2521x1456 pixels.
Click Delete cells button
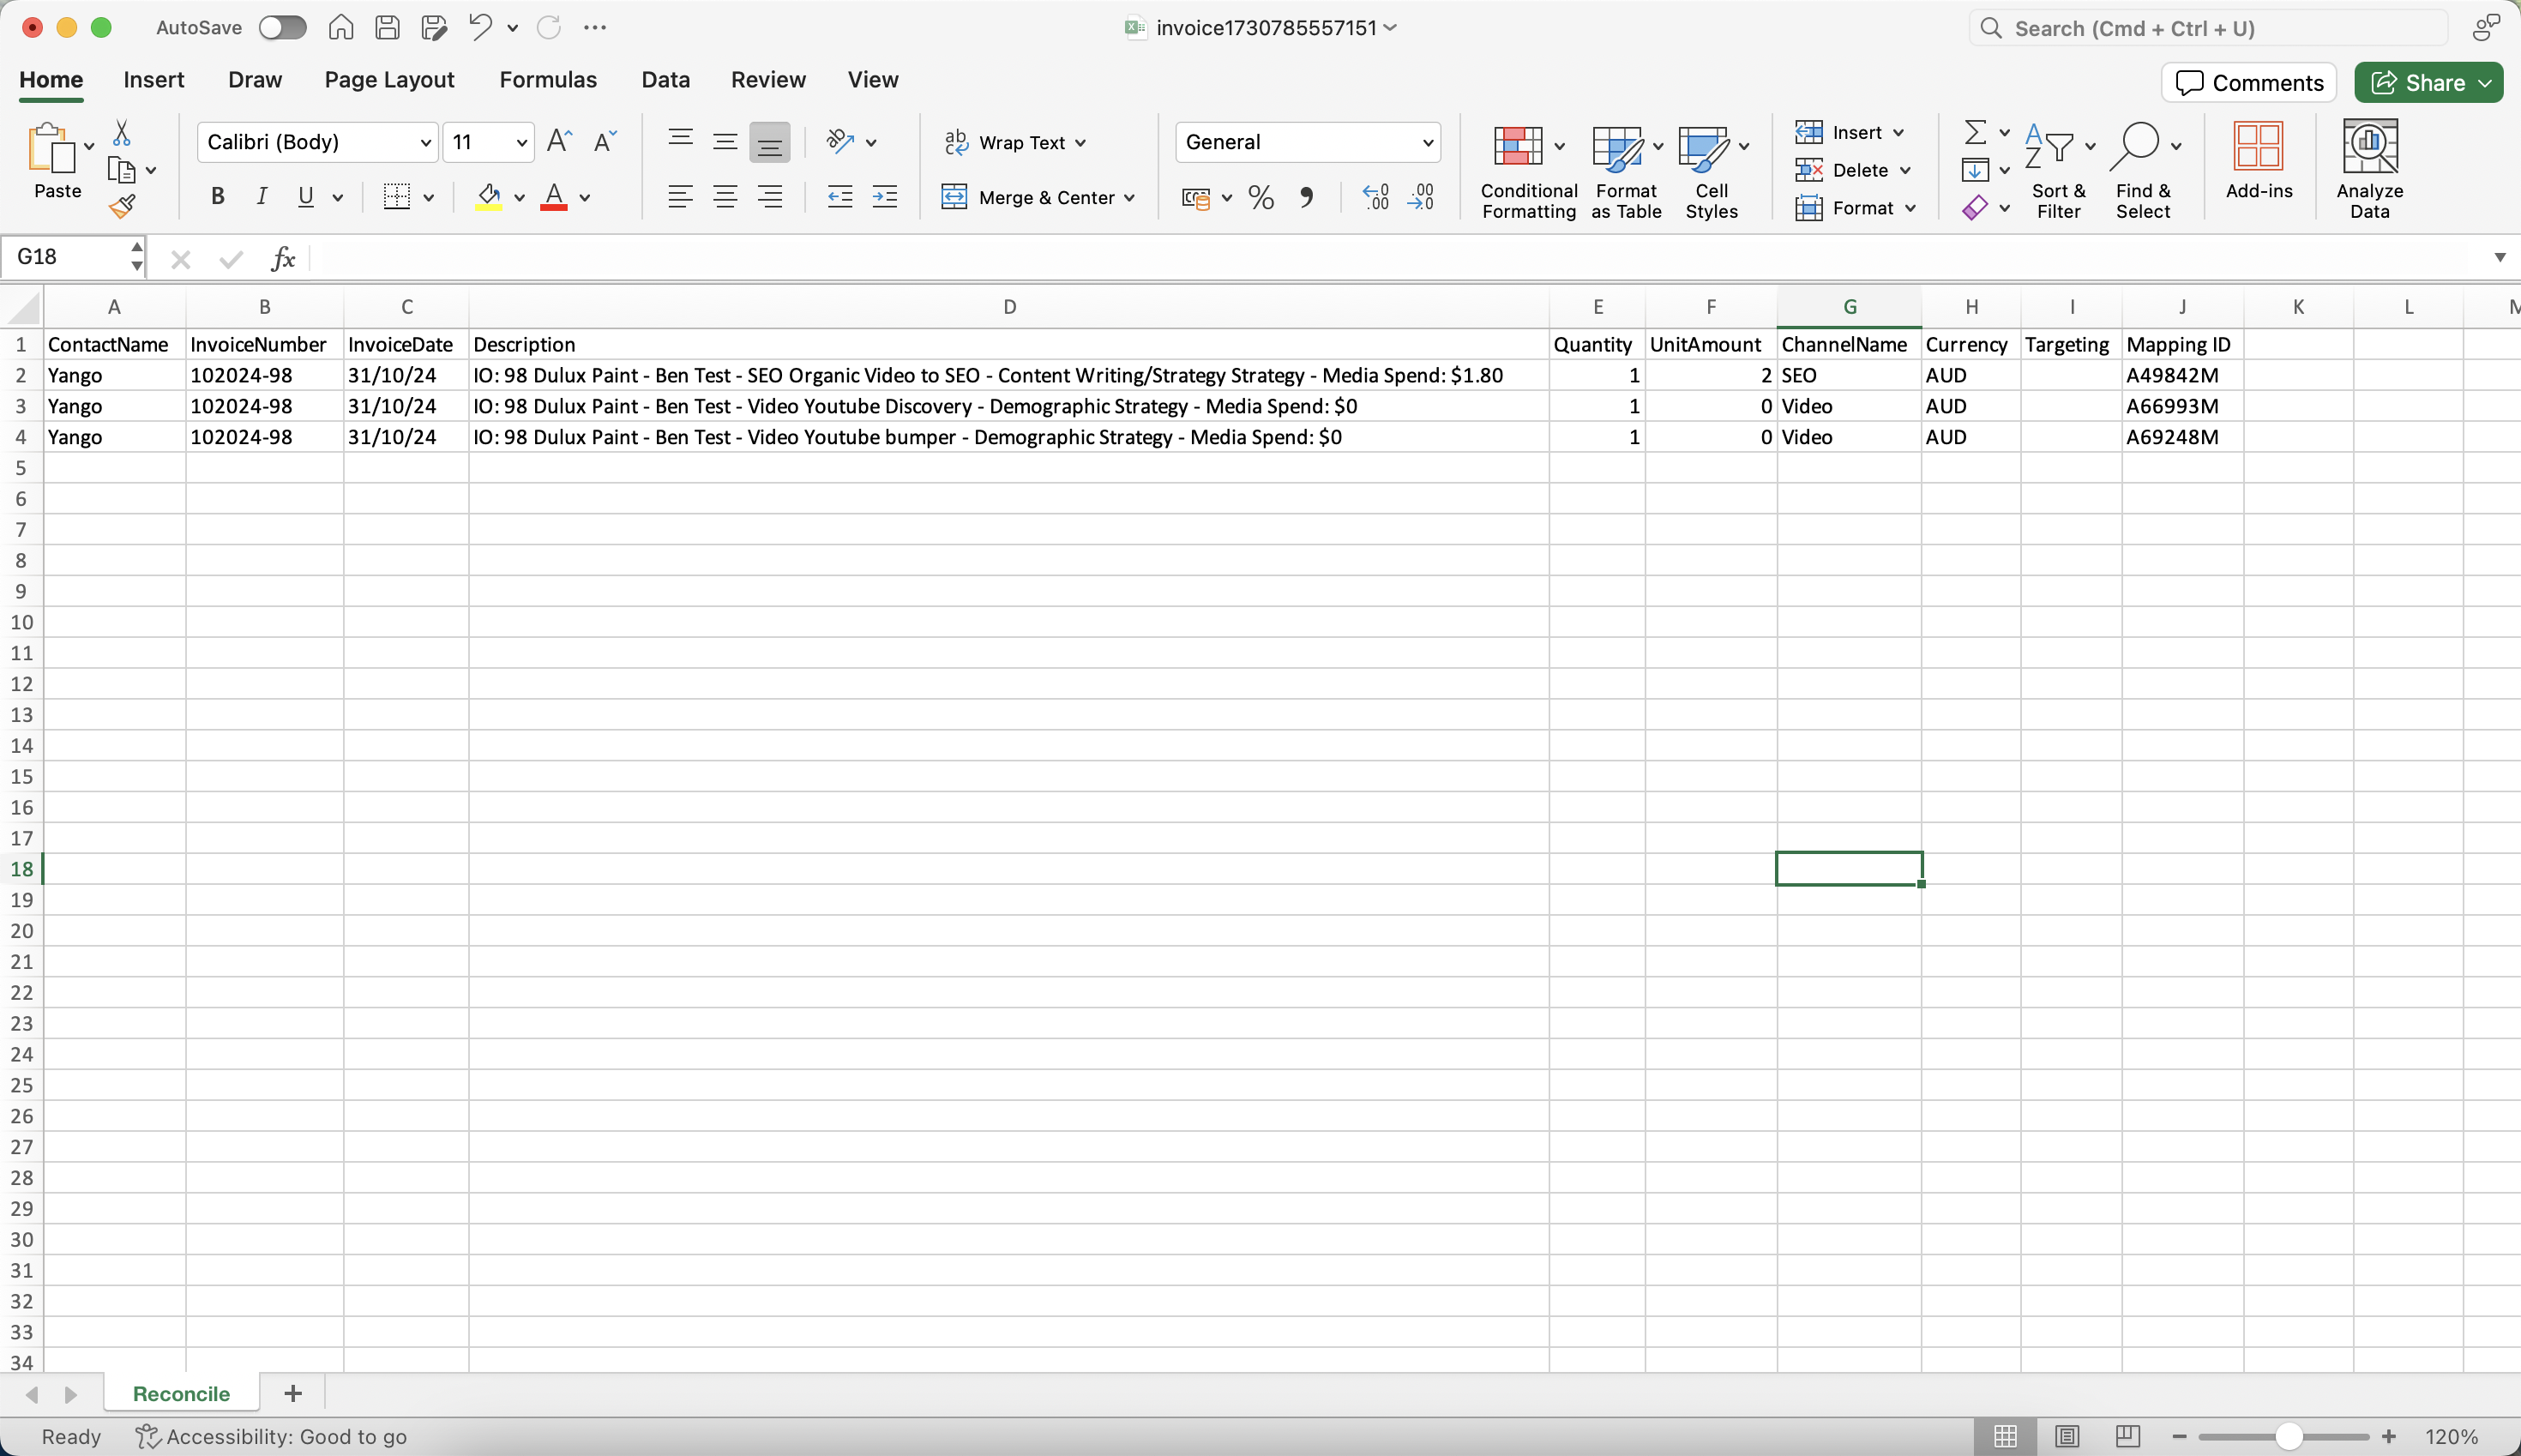1853,170
